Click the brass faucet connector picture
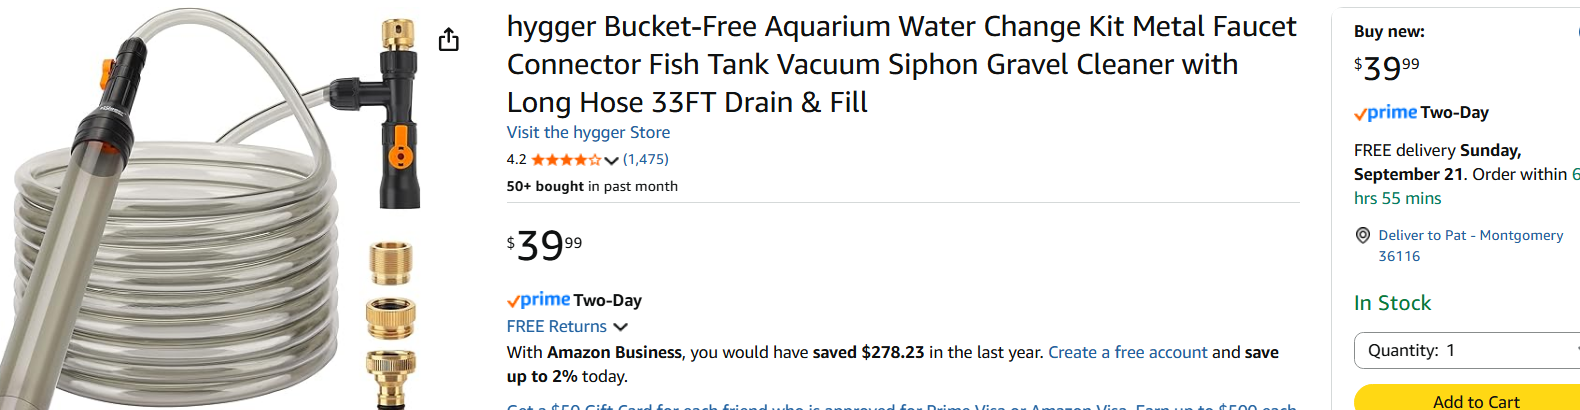Image resolution: width=1580 pixels, height=410 pixels. (x=391, y=320)
